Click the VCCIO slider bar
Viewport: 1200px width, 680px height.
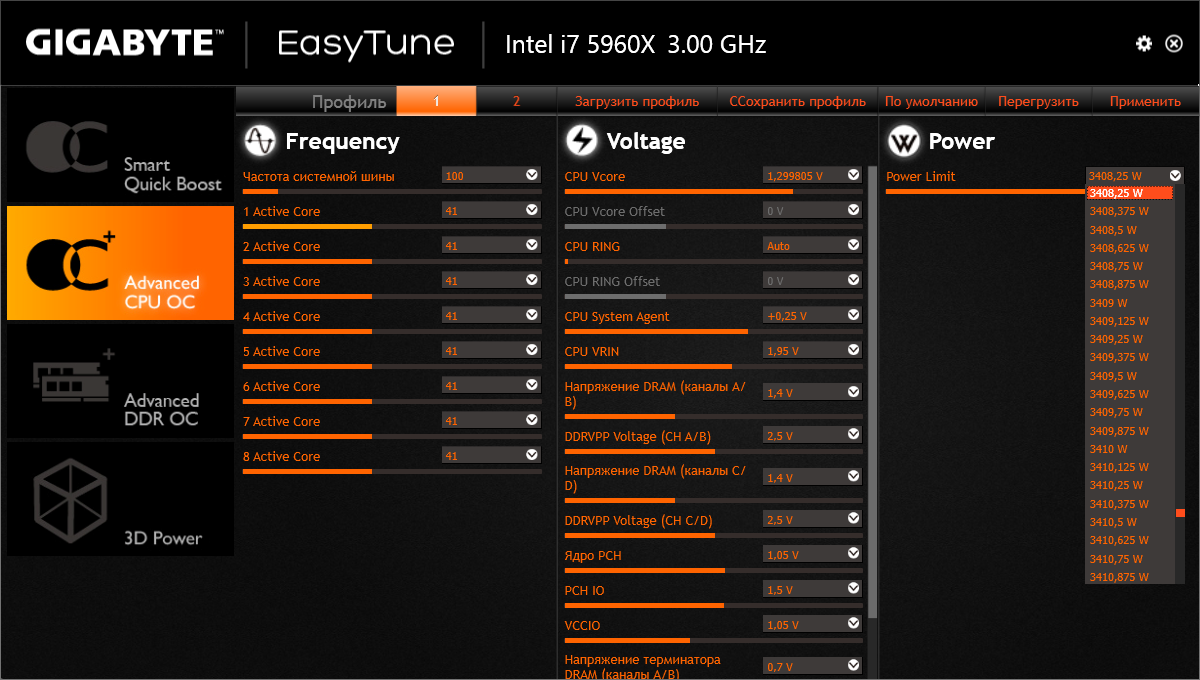pos(713,640)
